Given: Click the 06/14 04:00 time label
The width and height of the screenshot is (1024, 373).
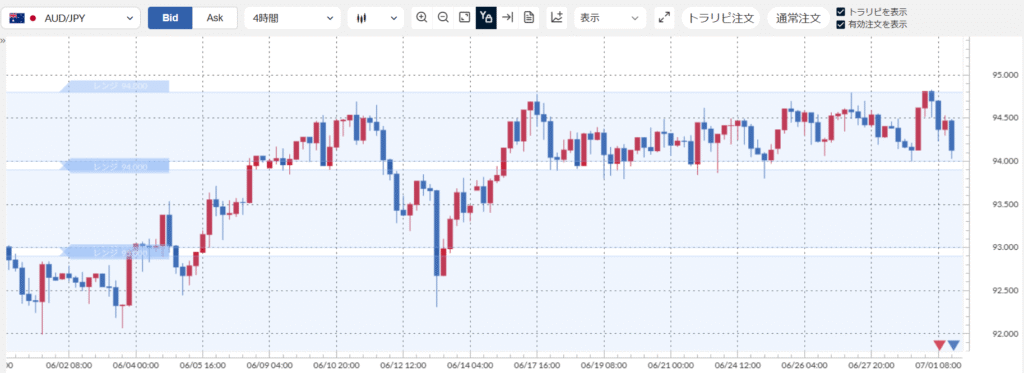Looking at the screenshot, I should (x=470, y=366).
